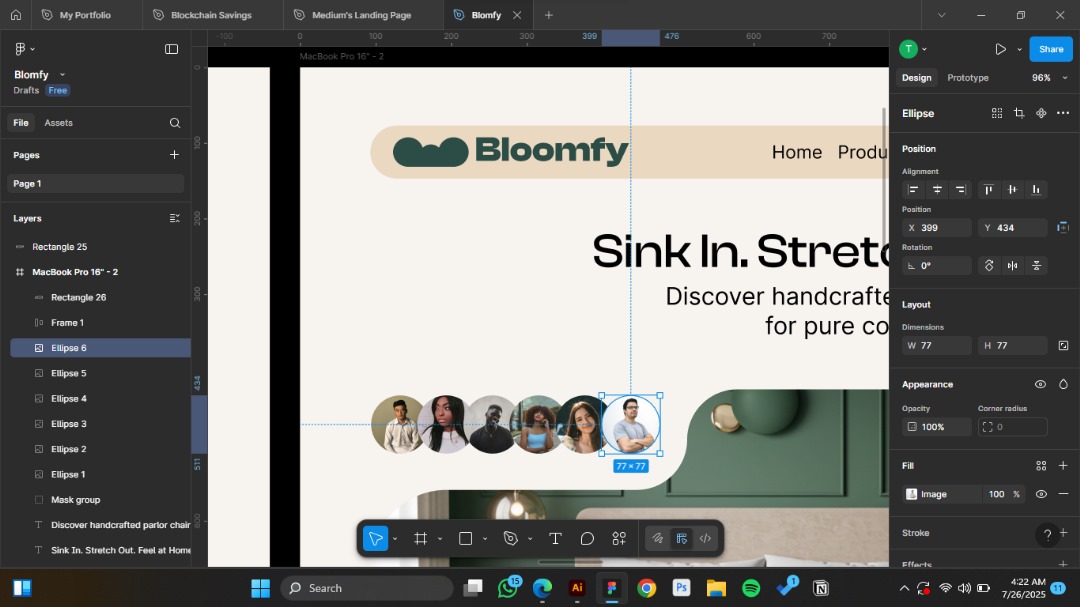Align the selection right
Image resolution: width=1080 pixels, height=607 pixels.
click(x=960, y=189)
